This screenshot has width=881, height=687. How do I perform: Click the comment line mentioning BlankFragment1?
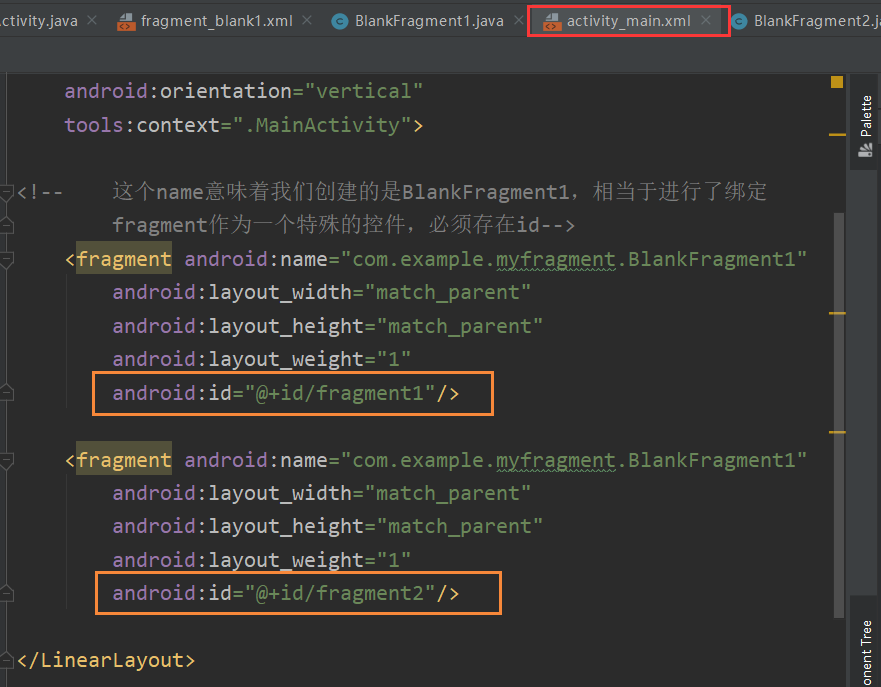439,192
